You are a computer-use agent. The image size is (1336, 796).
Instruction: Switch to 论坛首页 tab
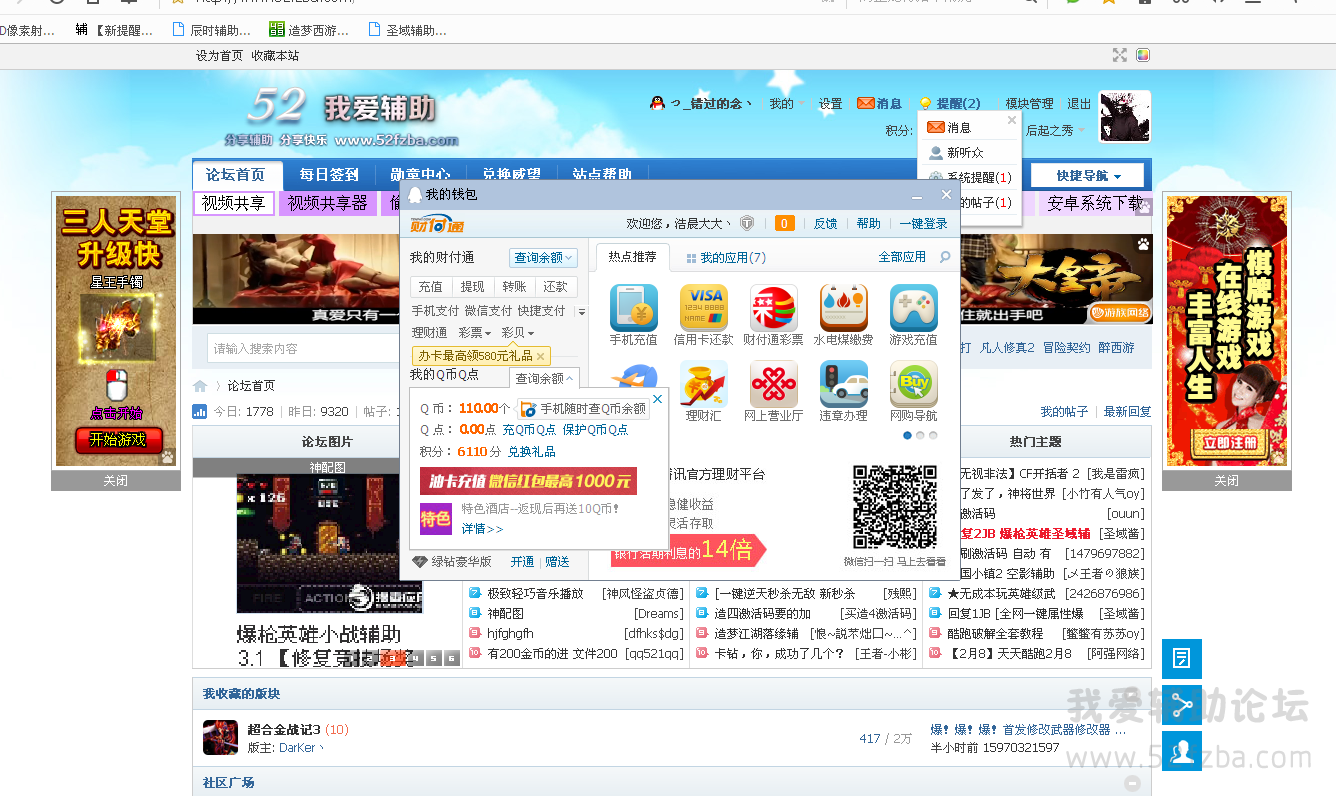237,174
